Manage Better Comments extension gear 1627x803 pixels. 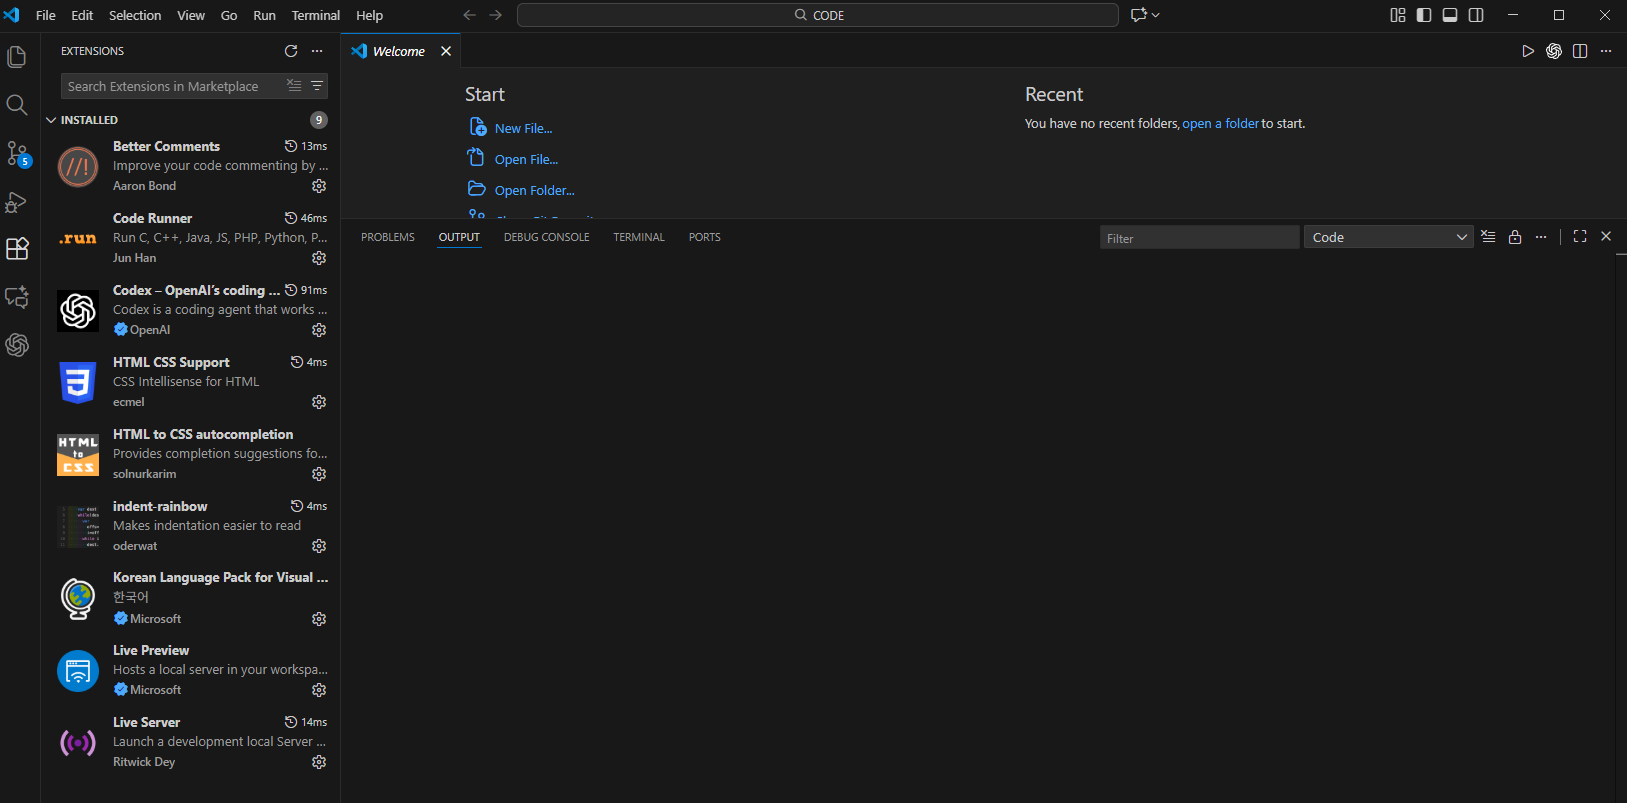click(x=319, y=186)
